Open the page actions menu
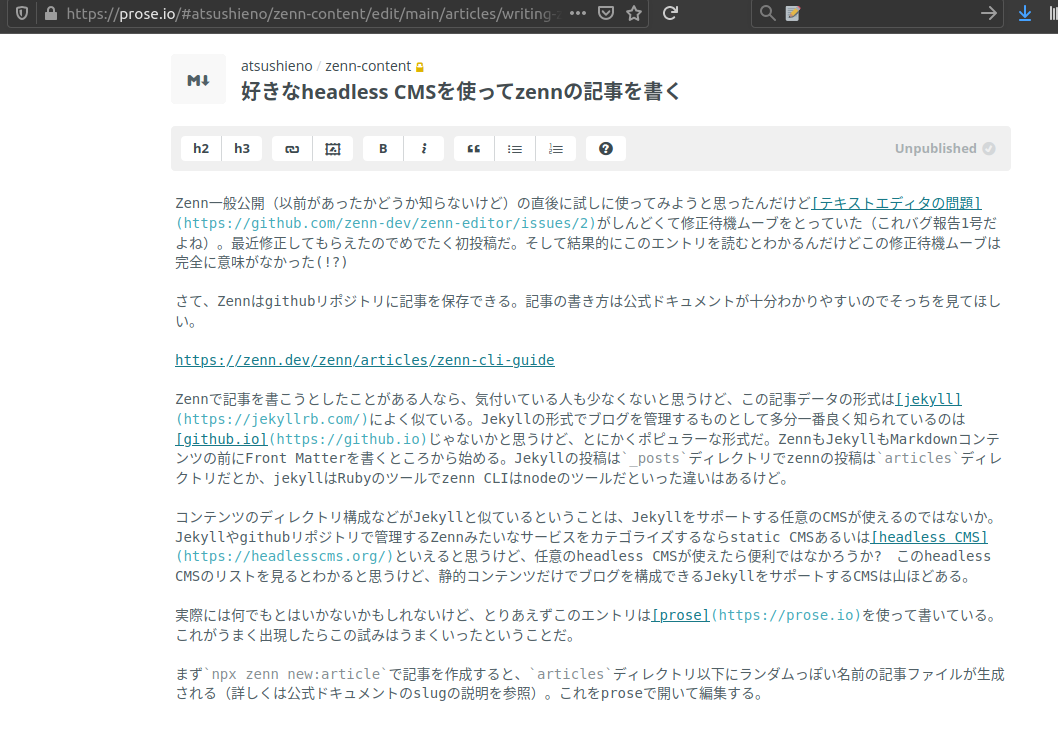 578,13
